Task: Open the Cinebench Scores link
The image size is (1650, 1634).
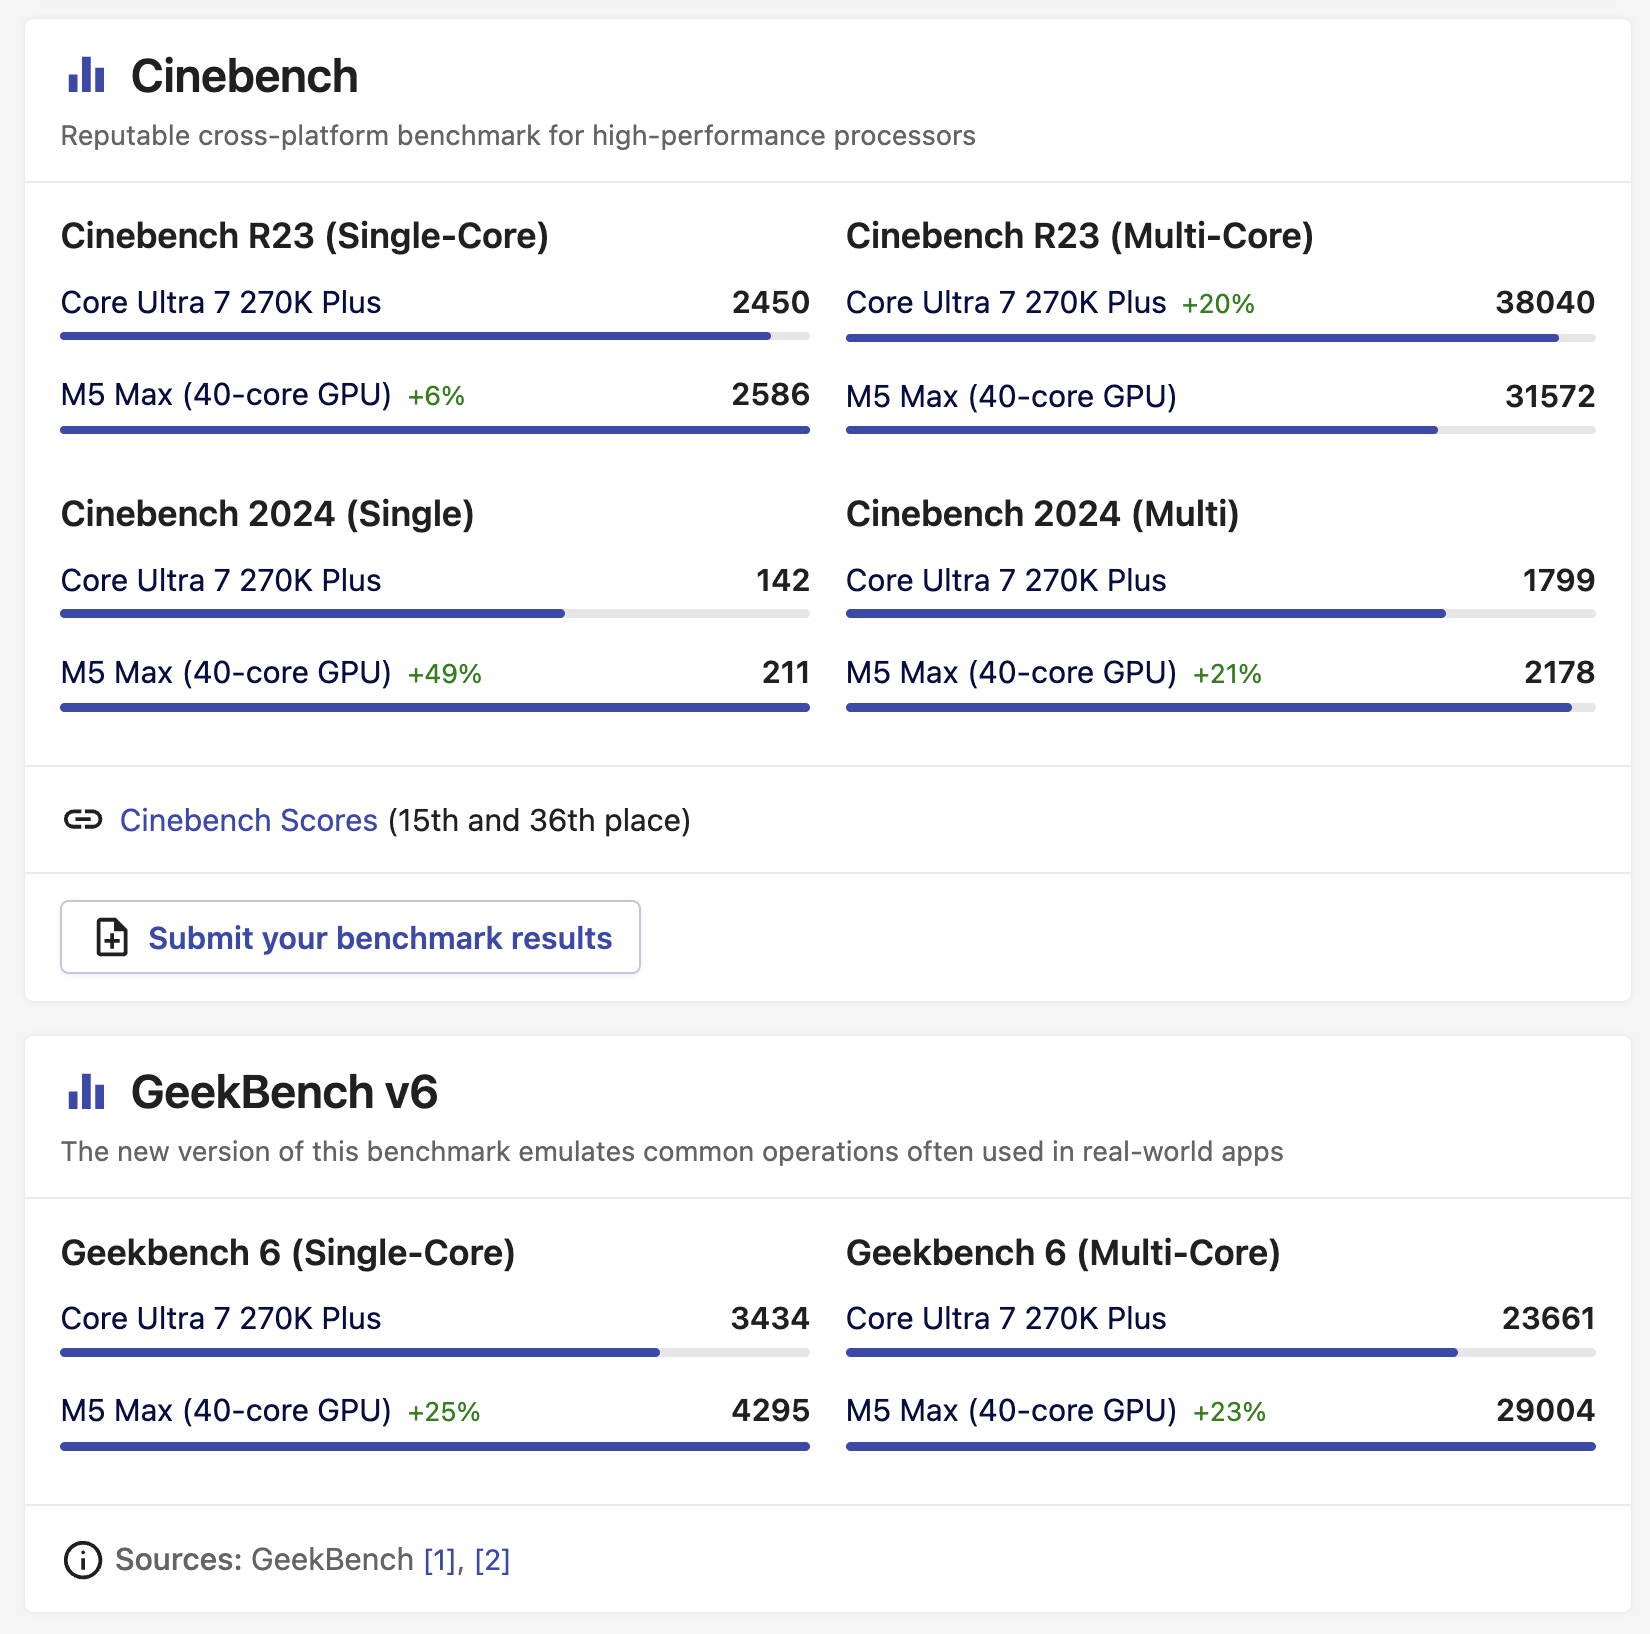Action: [246, 820]
